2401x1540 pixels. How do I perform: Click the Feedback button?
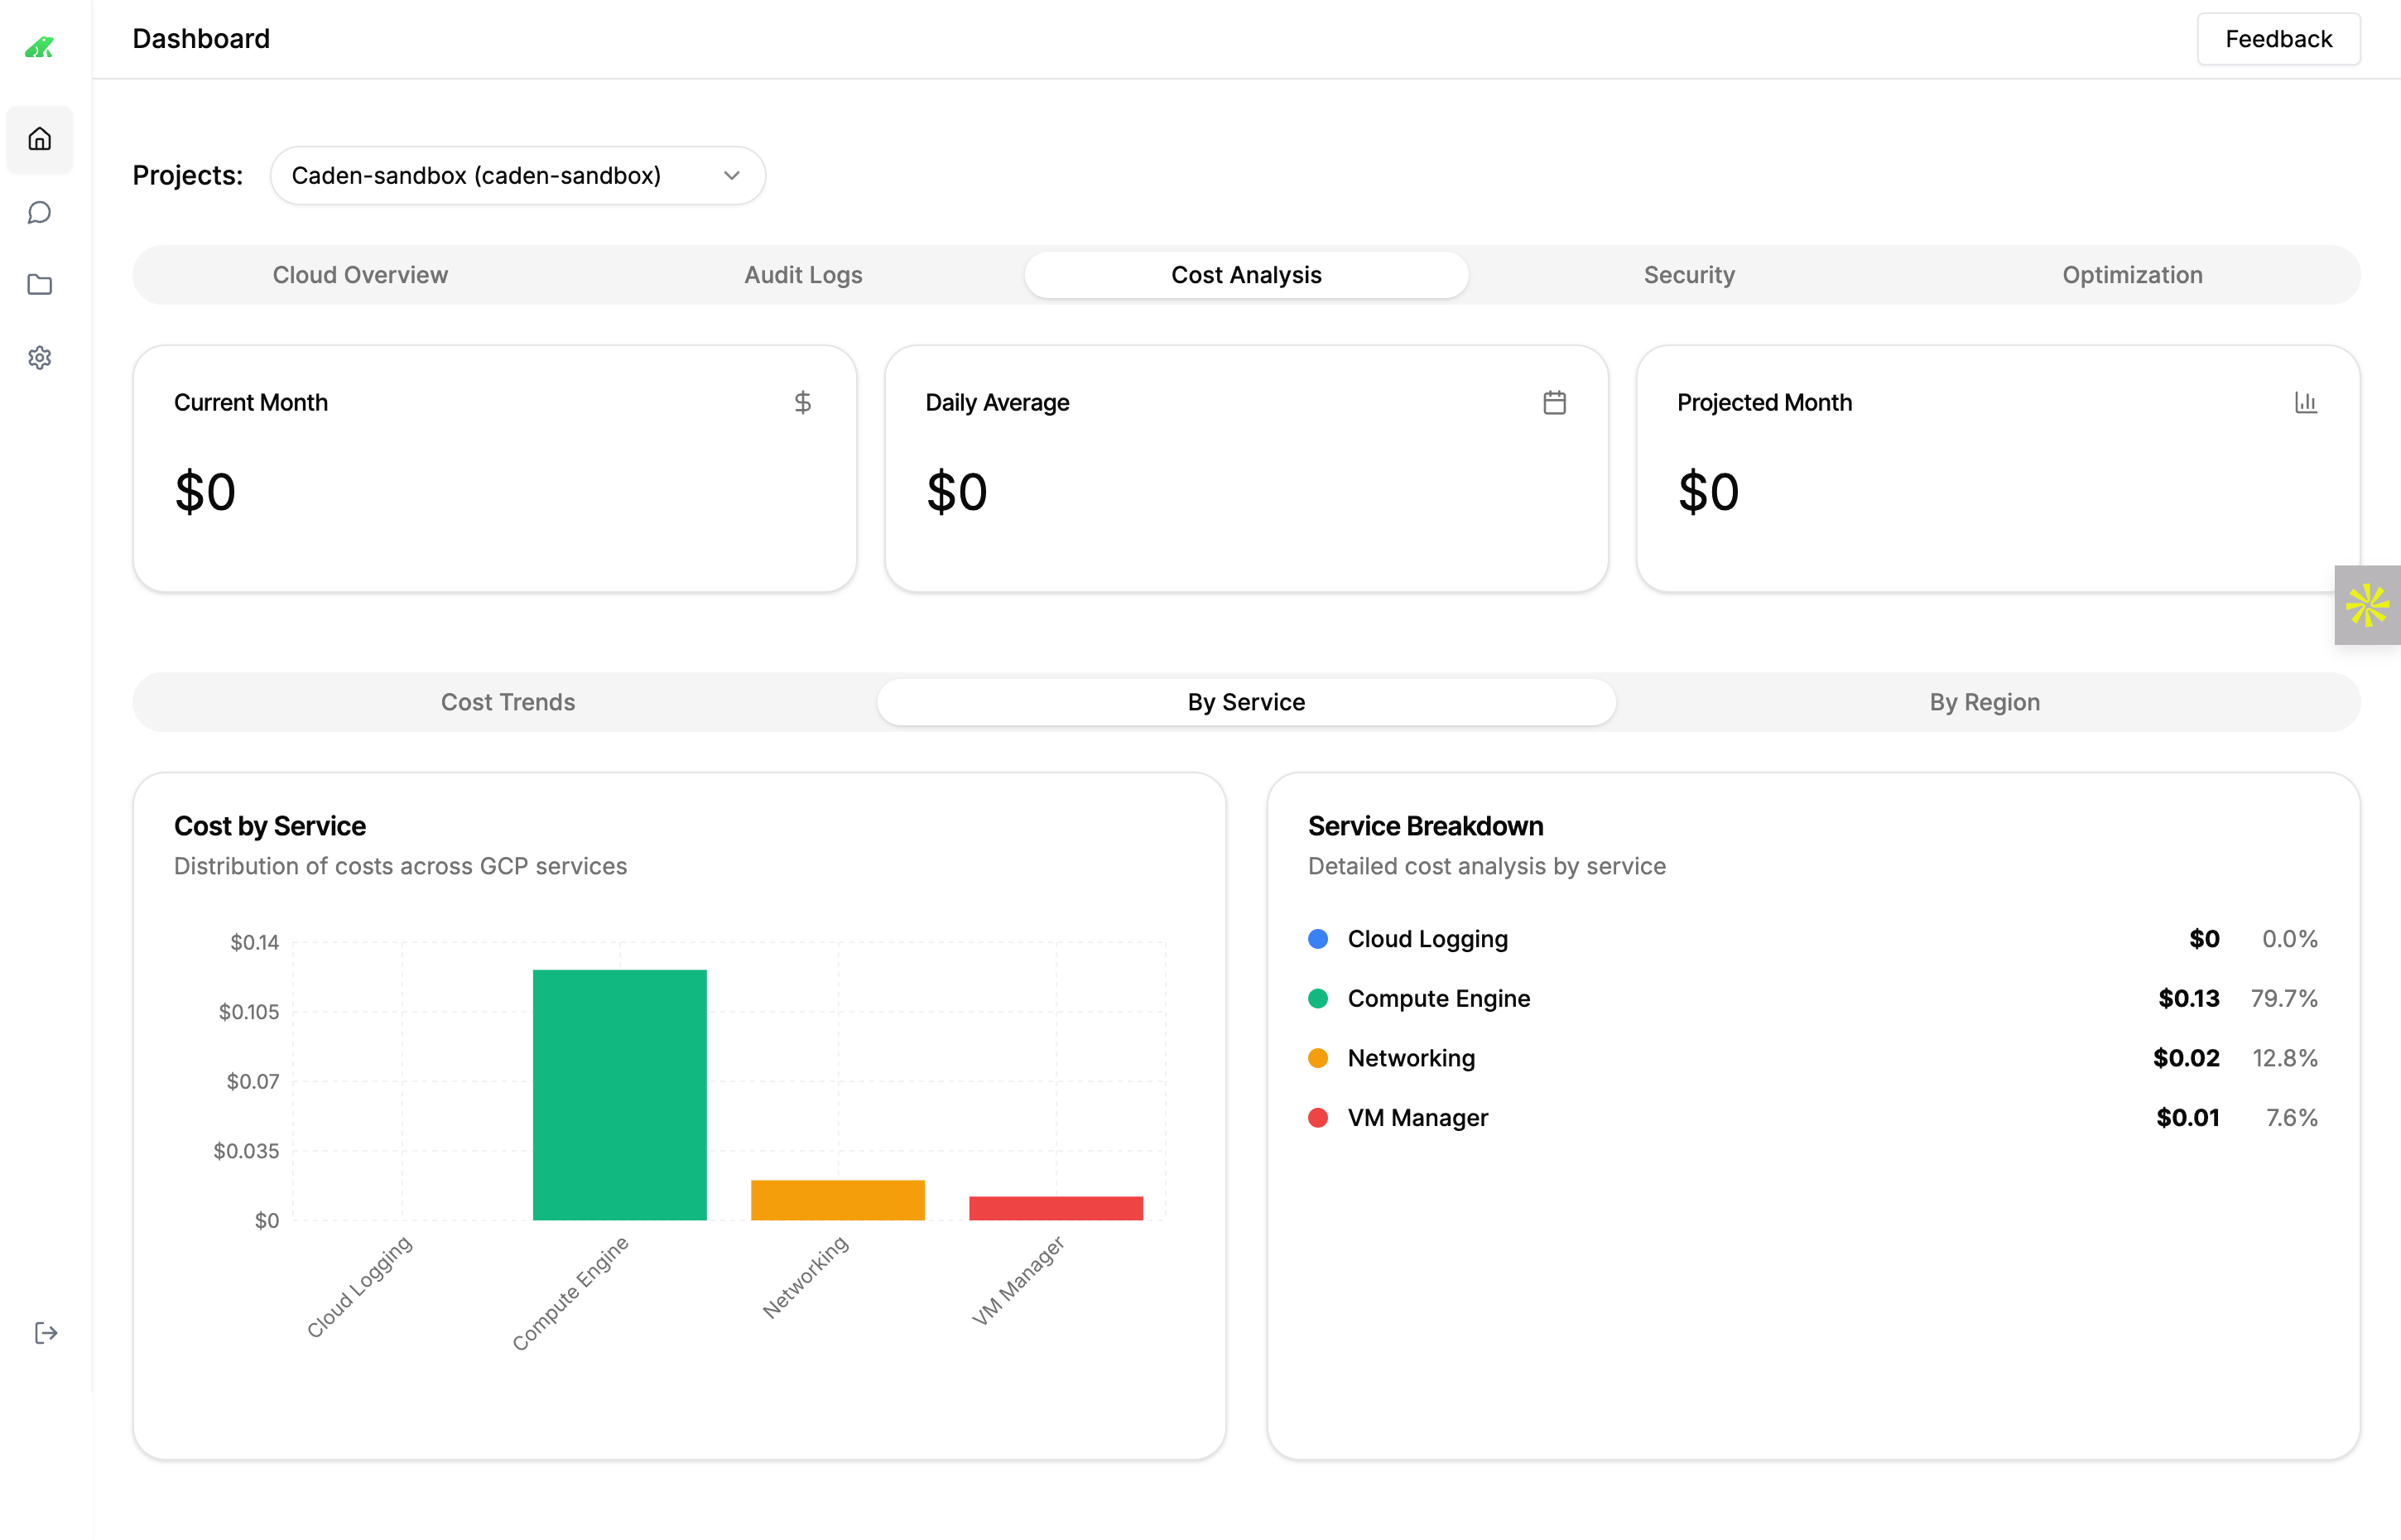click(x=2278, y=39)
